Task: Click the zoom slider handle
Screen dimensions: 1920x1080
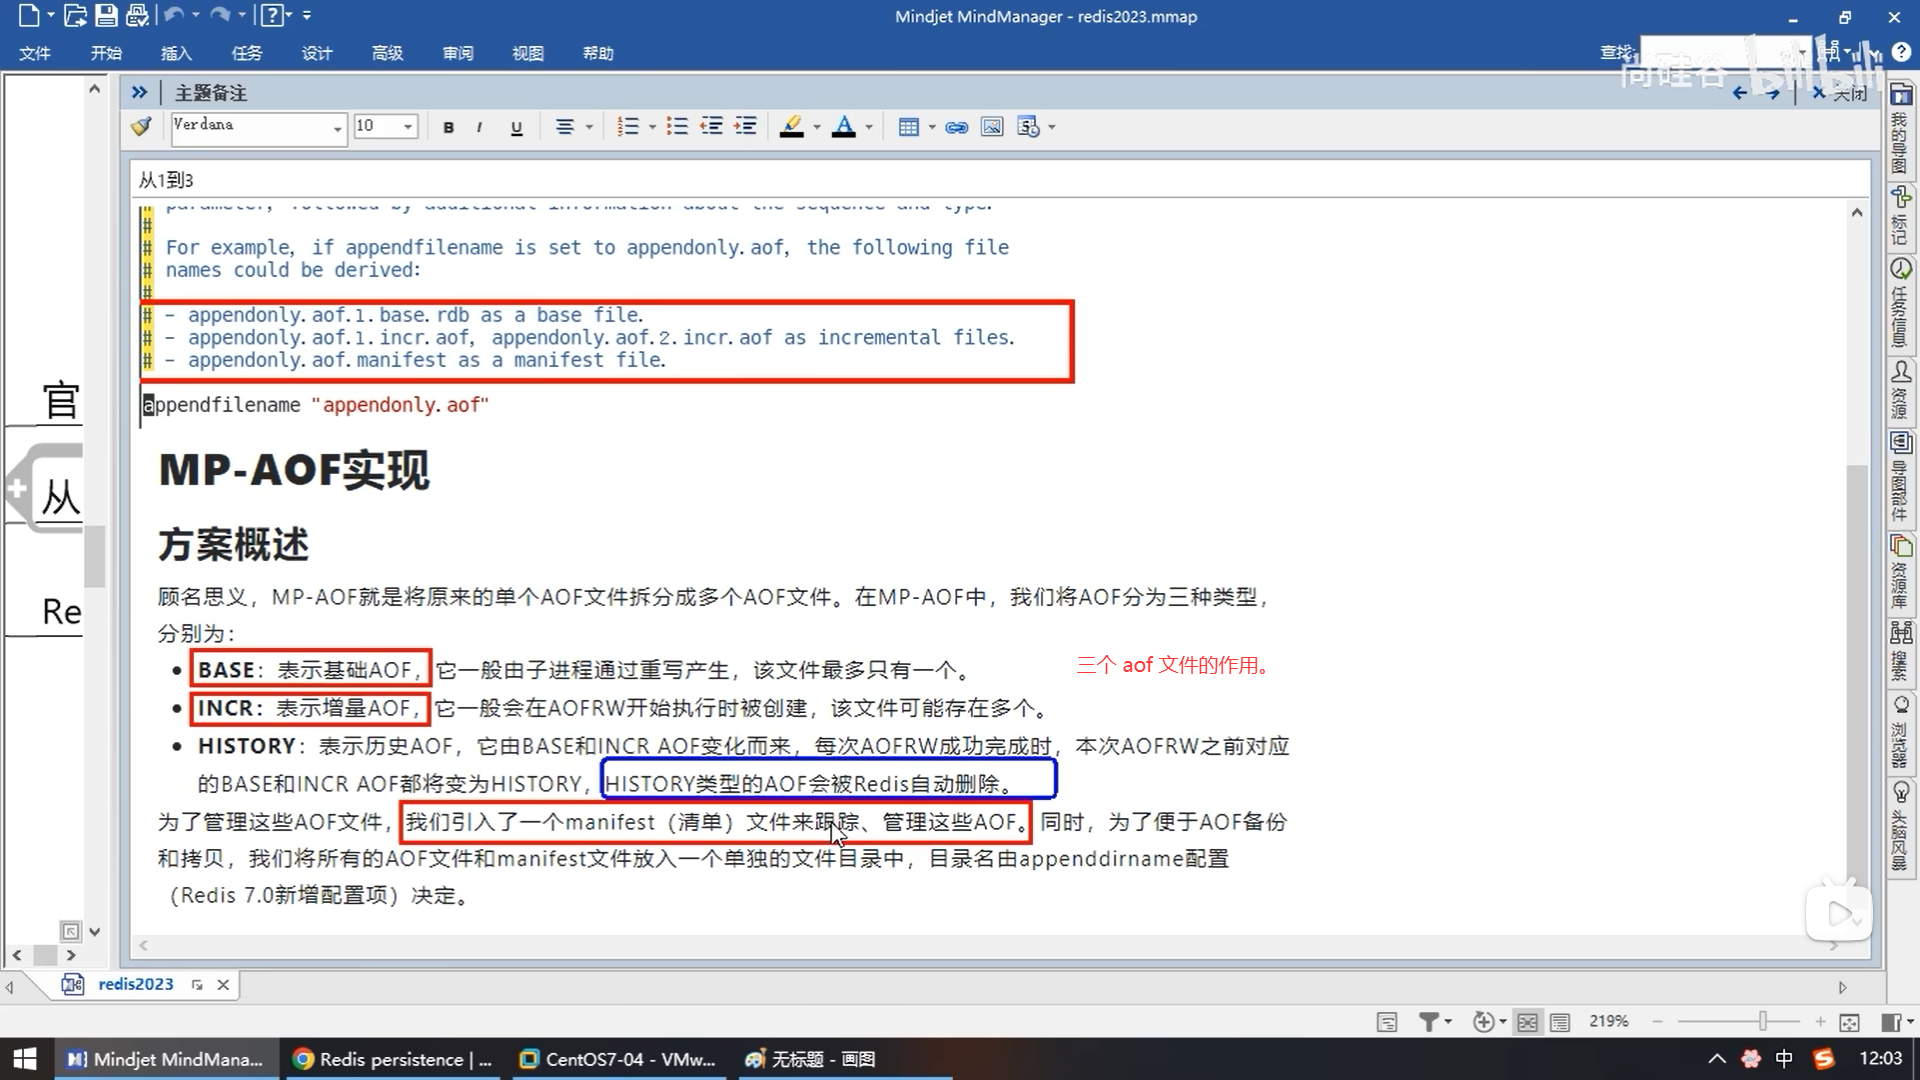Action: tap(1763, 1021)
